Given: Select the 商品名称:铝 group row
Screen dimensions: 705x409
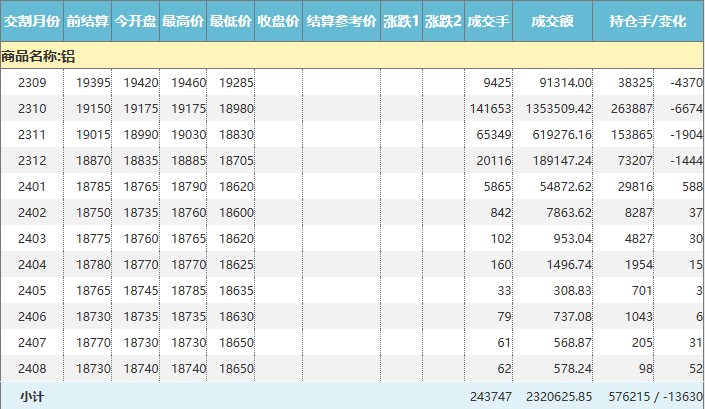Looking at the screenshot, I should pos(40,56).
